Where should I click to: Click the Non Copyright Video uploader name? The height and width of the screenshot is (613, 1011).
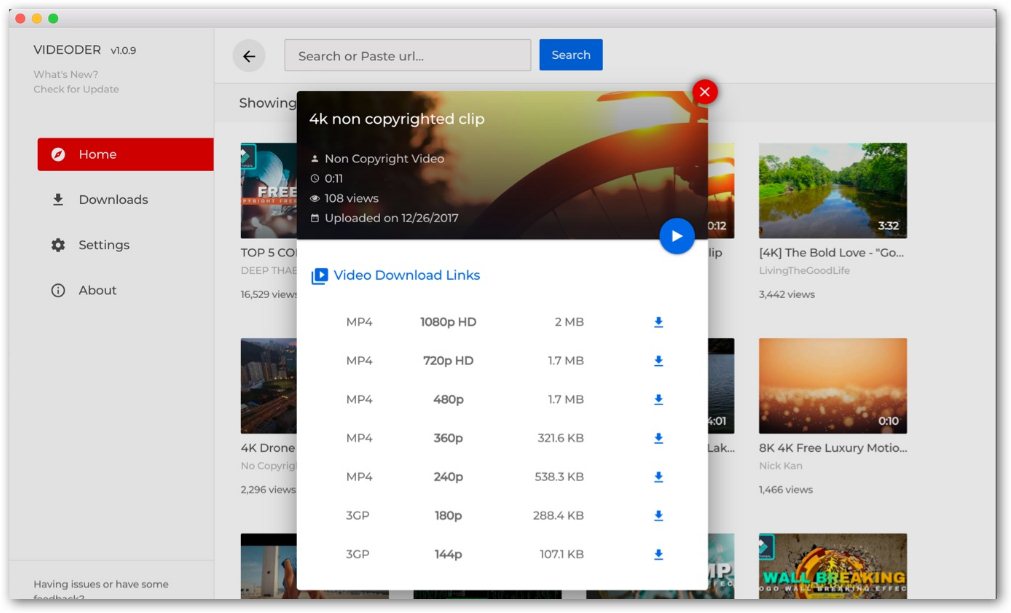click(384, 159)
